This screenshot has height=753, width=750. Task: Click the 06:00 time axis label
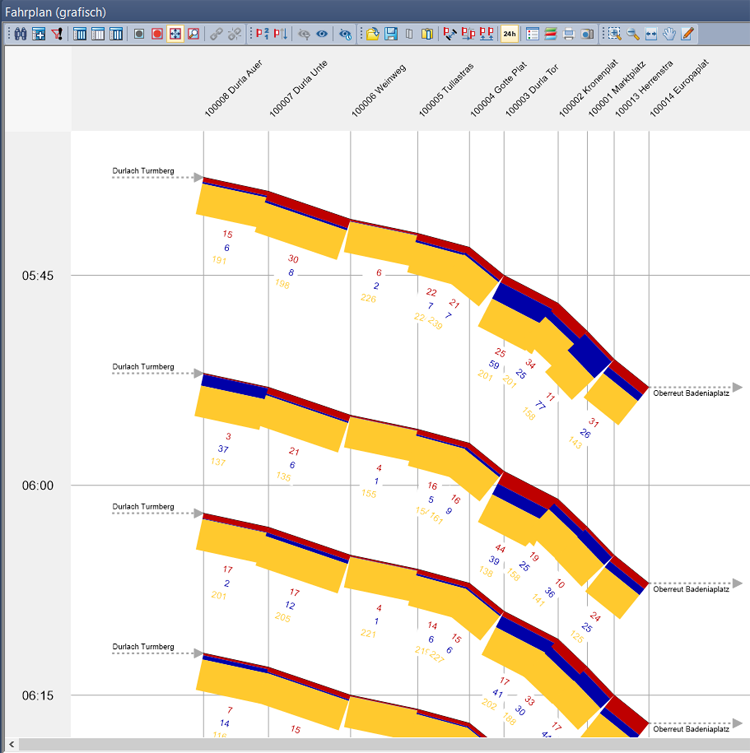(x=38, y=486)
